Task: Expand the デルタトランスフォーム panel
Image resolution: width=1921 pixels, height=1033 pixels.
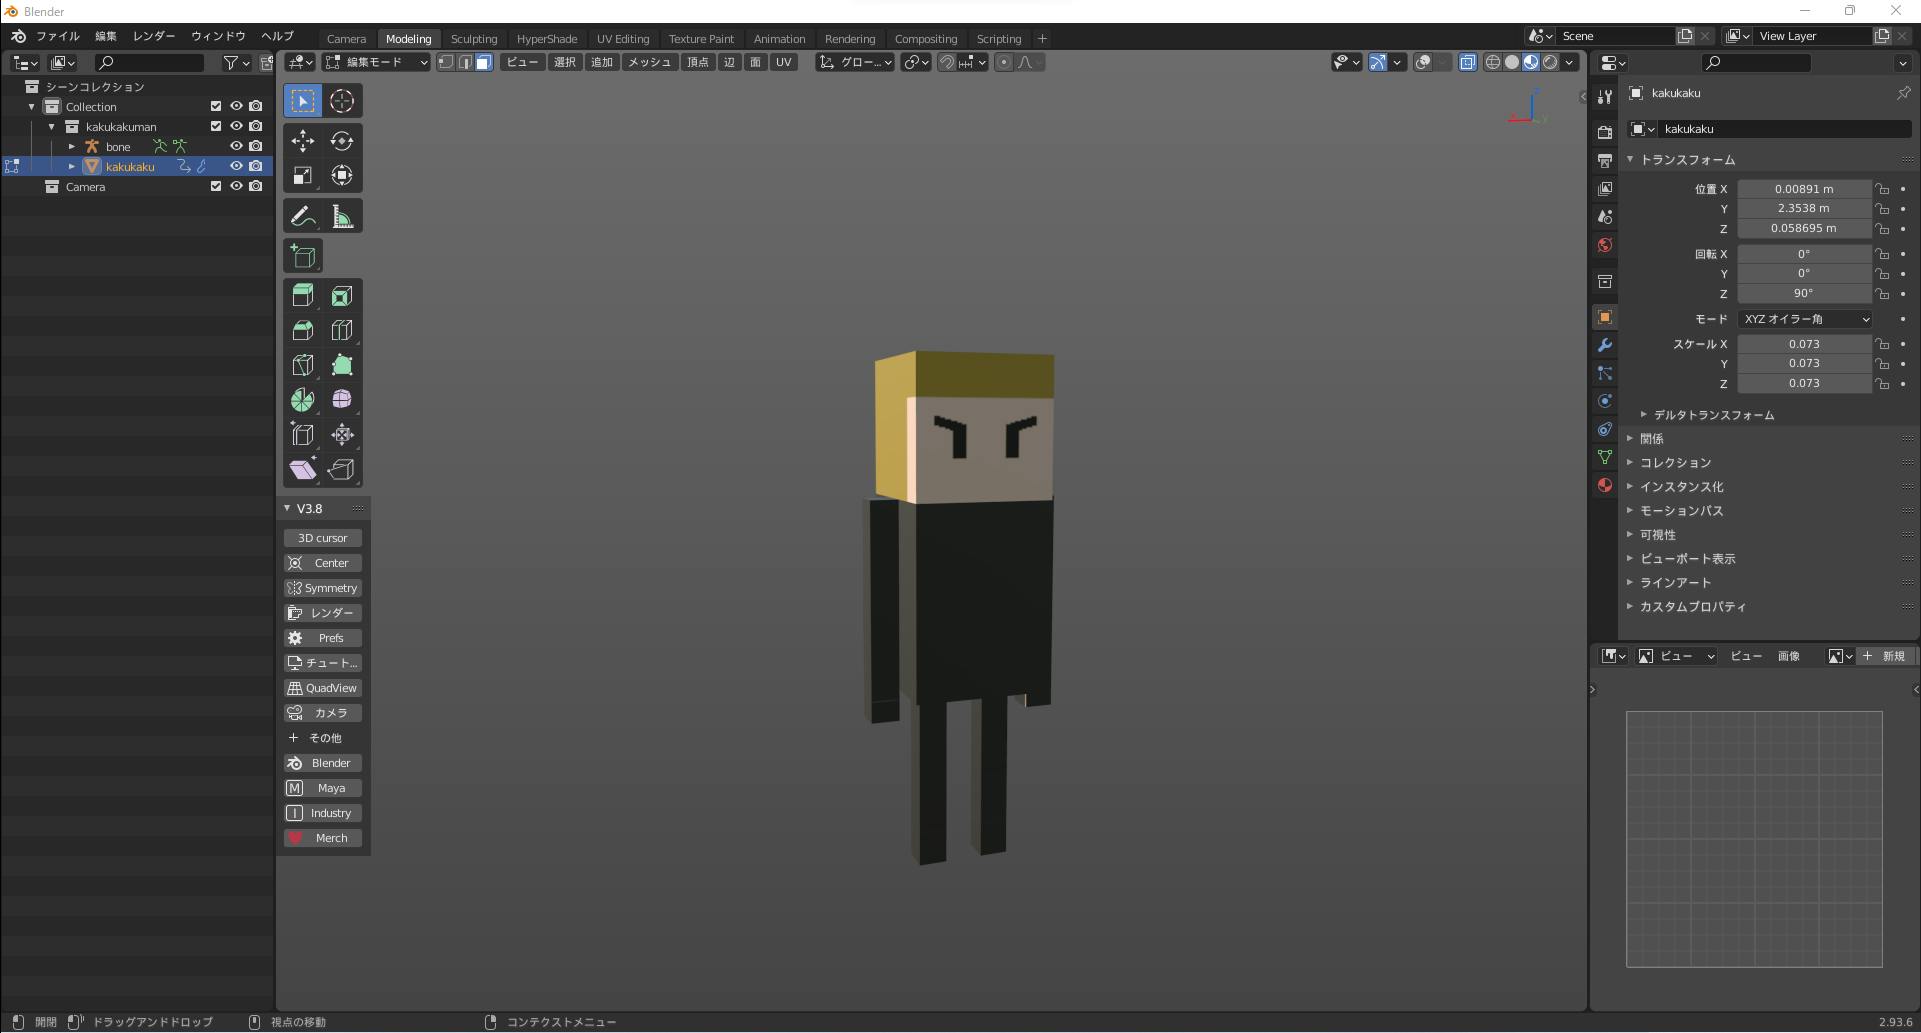Action: (1643, 415)
